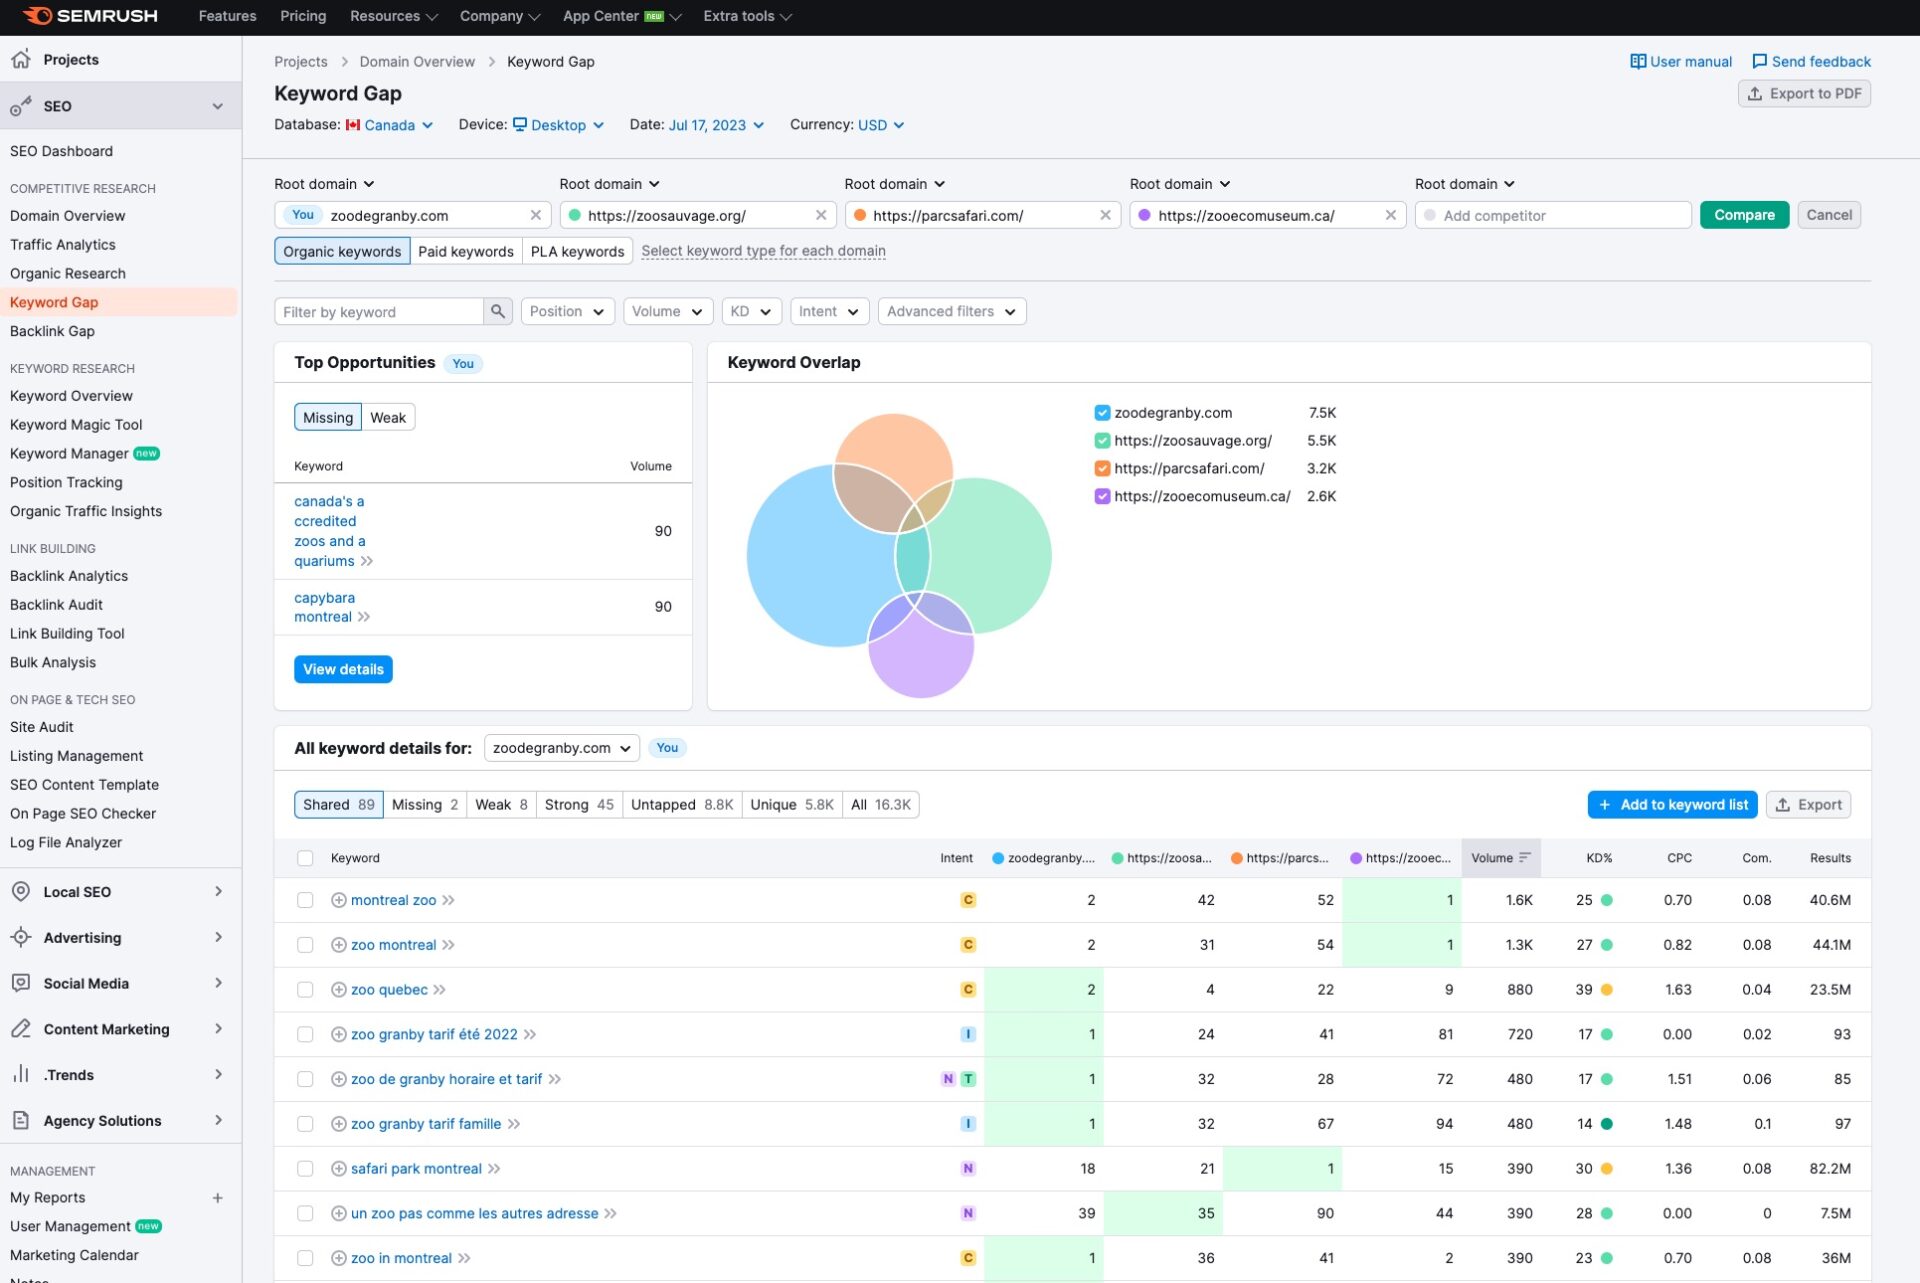The image size is (1920, 1283).
Task: Open the Date Jul 17, 2023 dropdown
Action: [x=716, y=125]
